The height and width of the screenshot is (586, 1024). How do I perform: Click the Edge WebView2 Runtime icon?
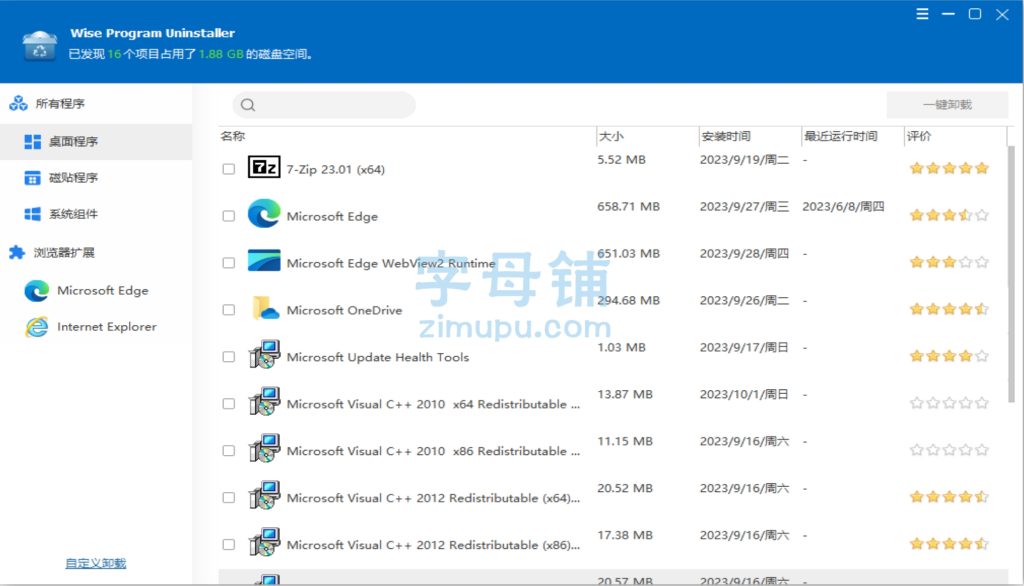[x=264, y=260]
